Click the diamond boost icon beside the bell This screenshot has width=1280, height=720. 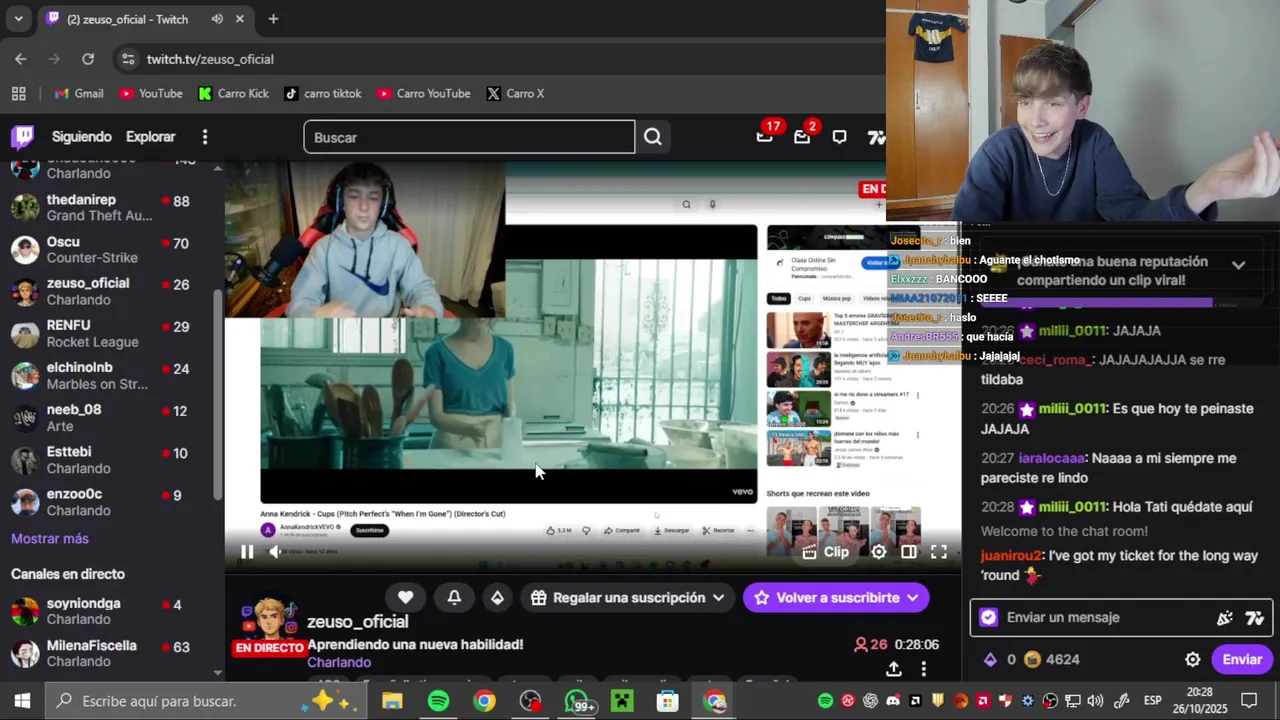498,597
